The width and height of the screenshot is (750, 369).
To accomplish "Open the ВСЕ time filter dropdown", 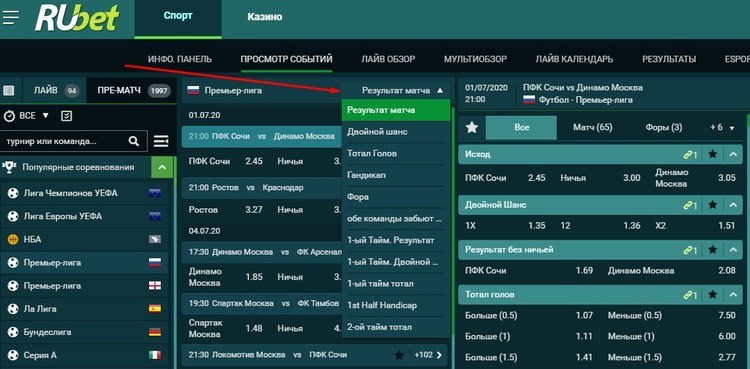I will (x=33, y=115).
